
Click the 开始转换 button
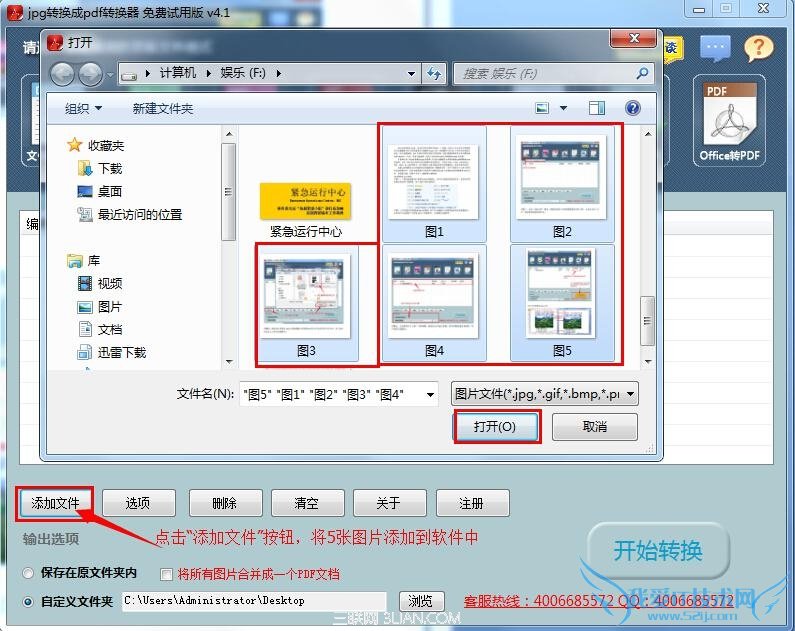(658, 551)
